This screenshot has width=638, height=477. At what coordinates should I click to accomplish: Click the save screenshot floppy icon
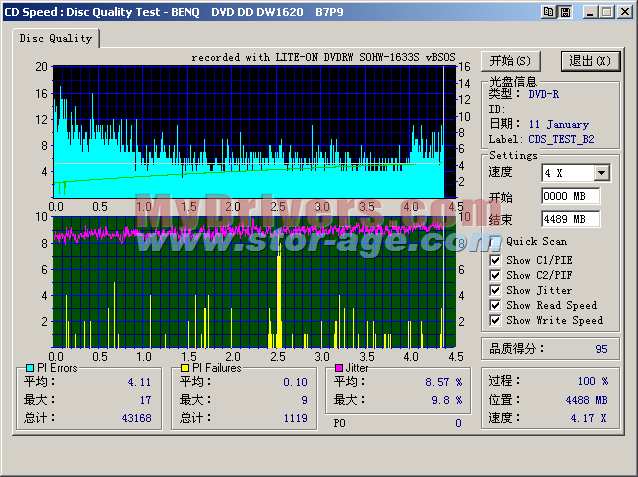point(565,12)
